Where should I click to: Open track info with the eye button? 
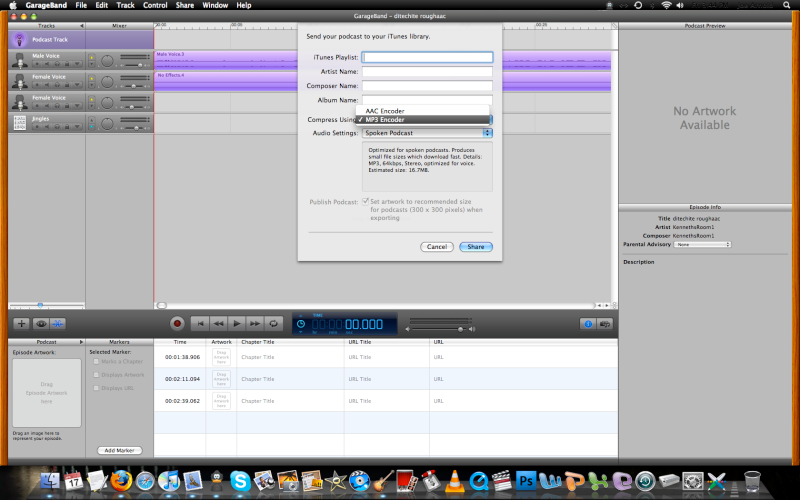click(x=41, y=323)
